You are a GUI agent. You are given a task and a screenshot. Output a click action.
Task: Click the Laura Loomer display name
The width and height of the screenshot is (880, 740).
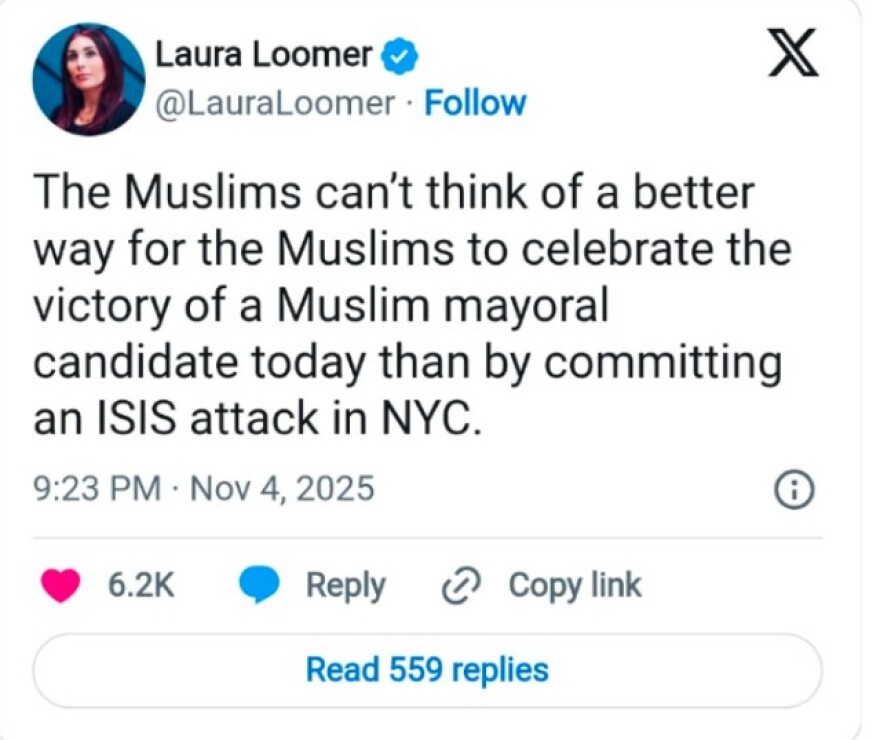pos(263,56)
